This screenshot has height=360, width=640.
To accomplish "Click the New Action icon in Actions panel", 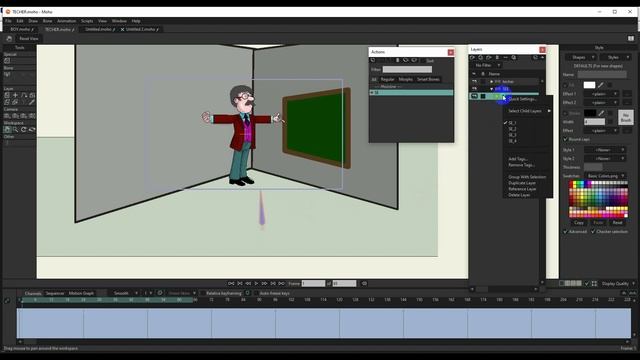I will point(373,60).
